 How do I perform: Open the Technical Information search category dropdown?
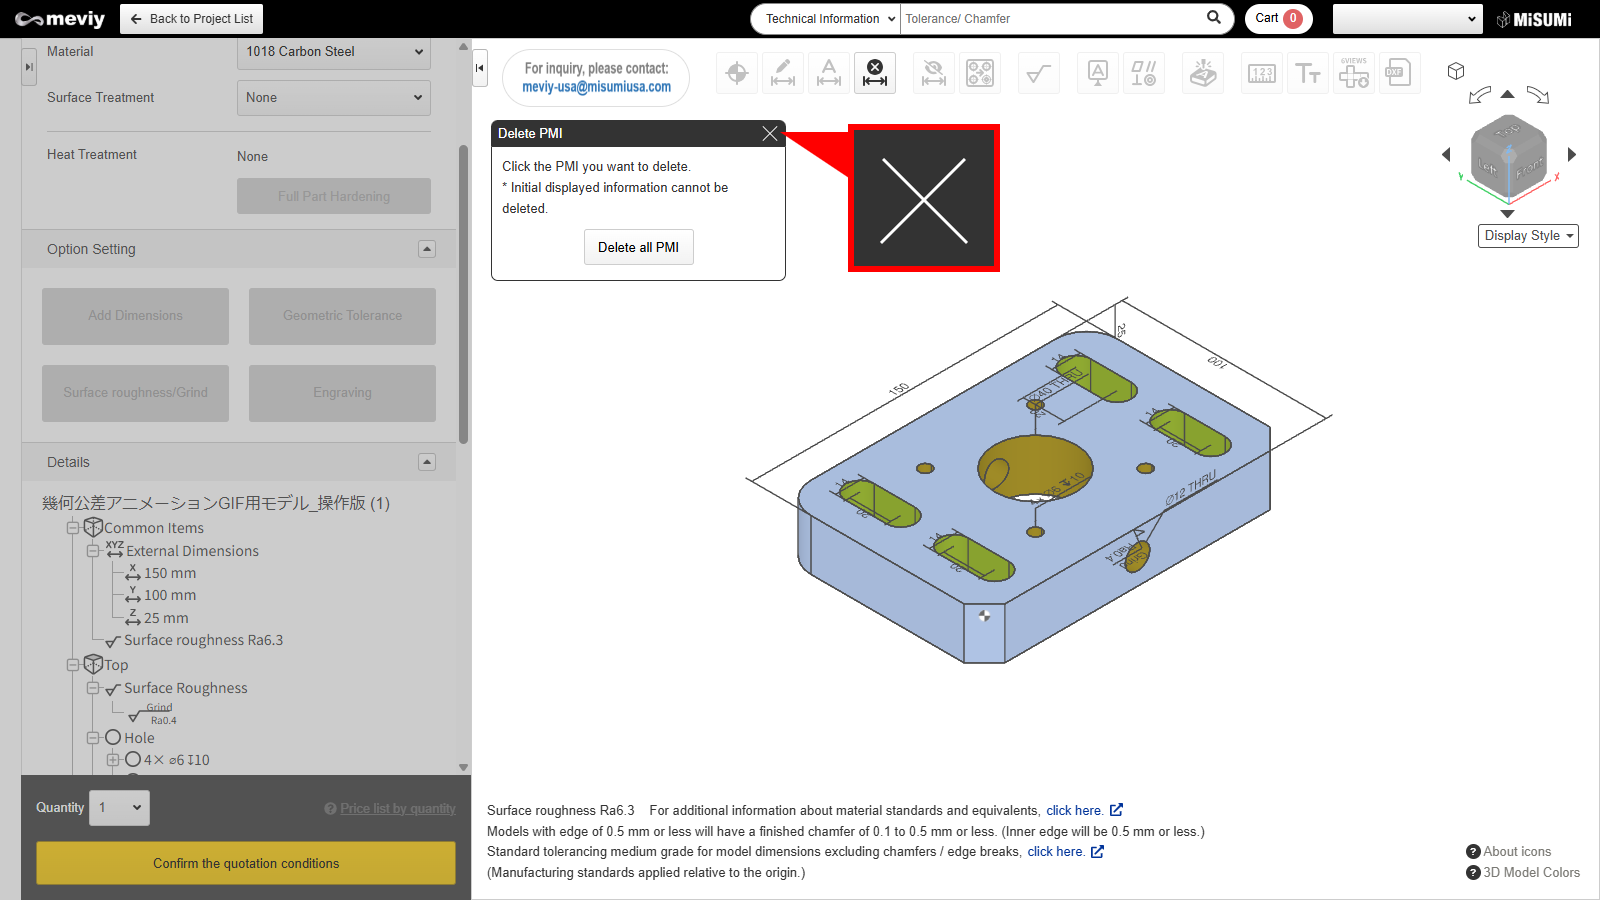(x=826, y=18)
